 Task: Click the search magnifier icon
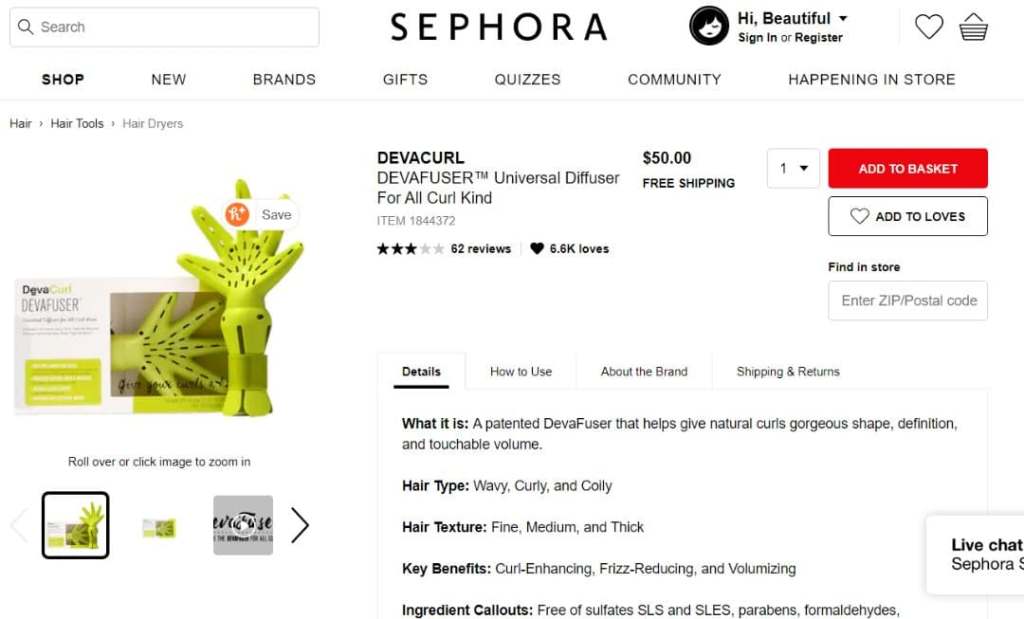26,27
